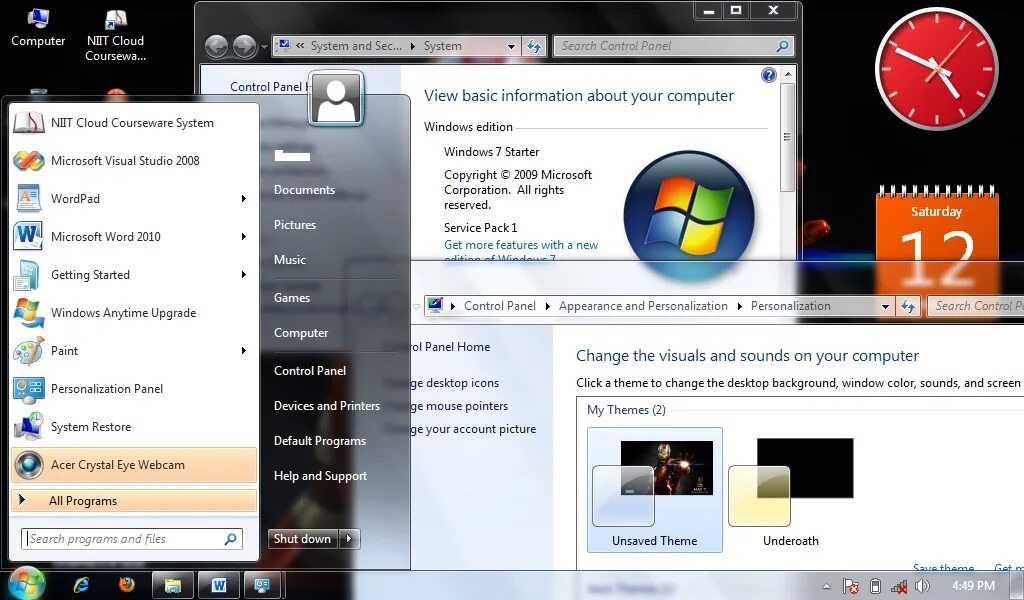Viewport: 1024px width, 600px height.
Task: Expand Getting Started submenu arrow
Action: (x=244, y=275)
